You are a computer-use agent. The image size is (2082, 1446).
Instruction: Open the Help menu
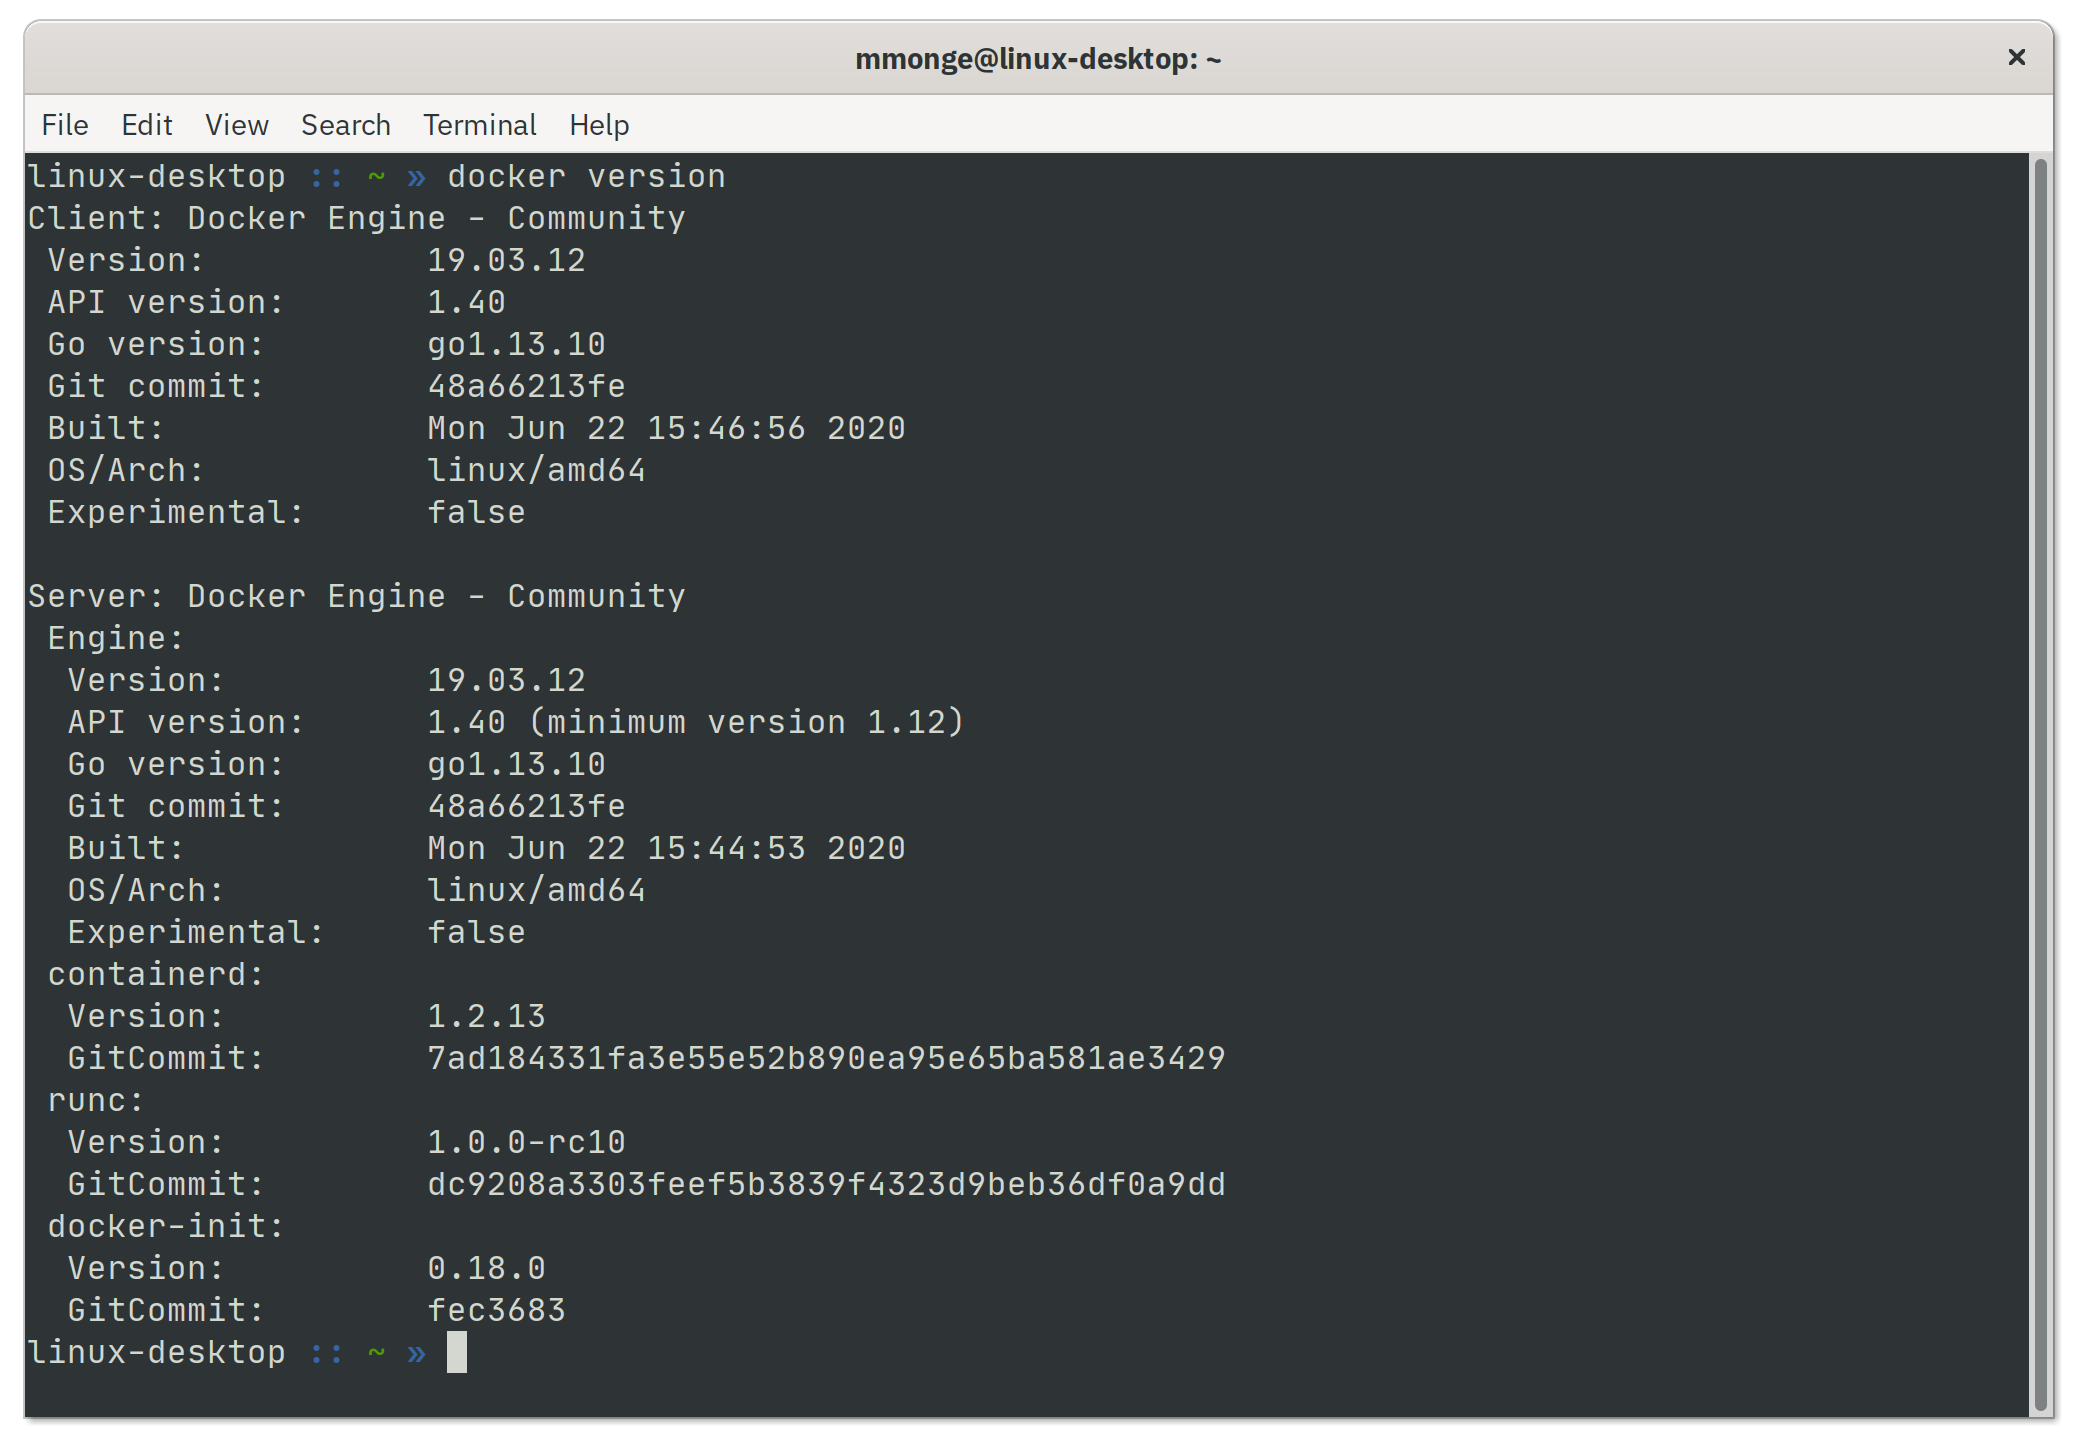[599, 125]
